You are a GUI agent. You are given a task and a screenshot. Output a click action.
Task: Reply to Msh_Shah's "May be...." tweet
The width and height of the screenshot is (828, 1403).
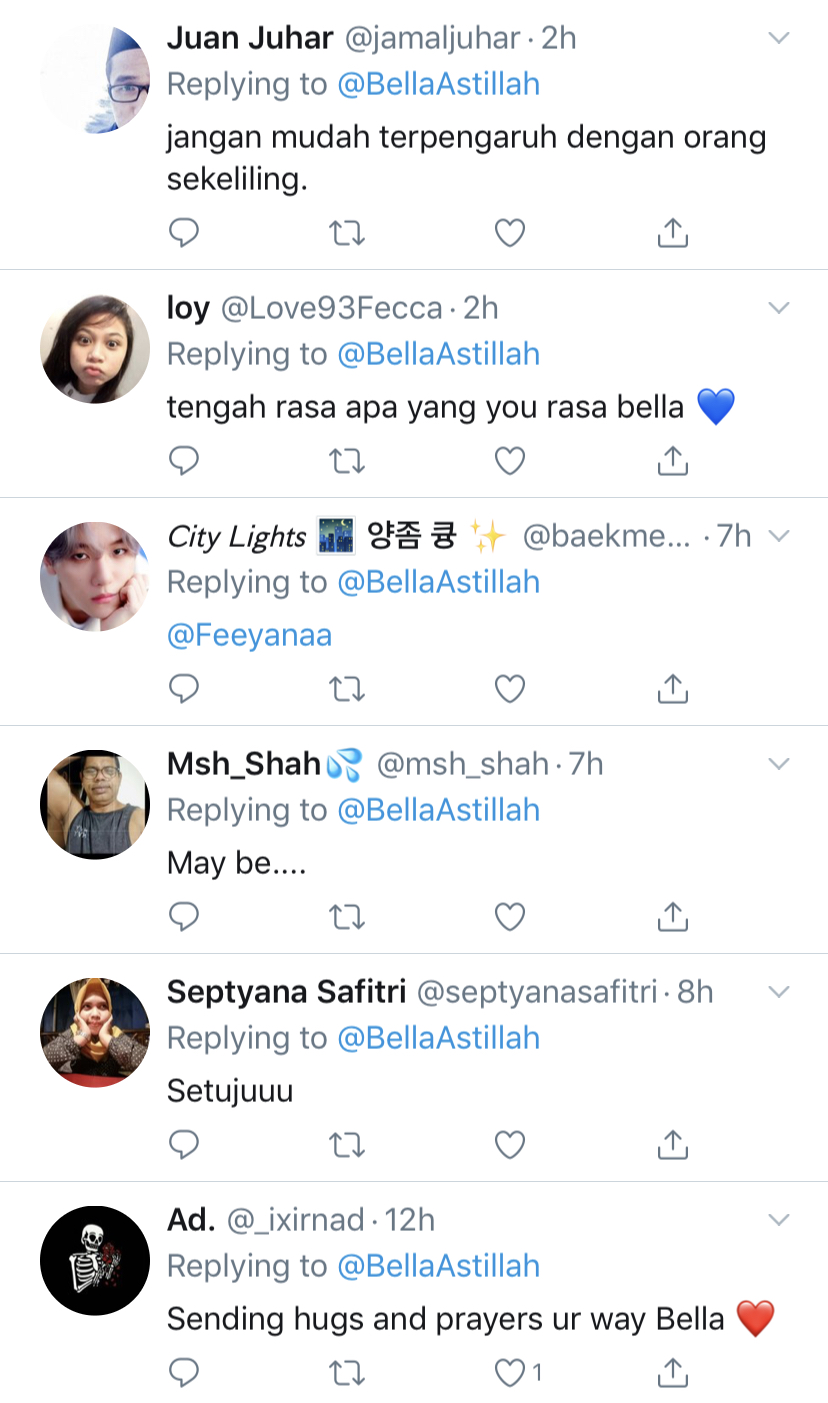[184, 917]
